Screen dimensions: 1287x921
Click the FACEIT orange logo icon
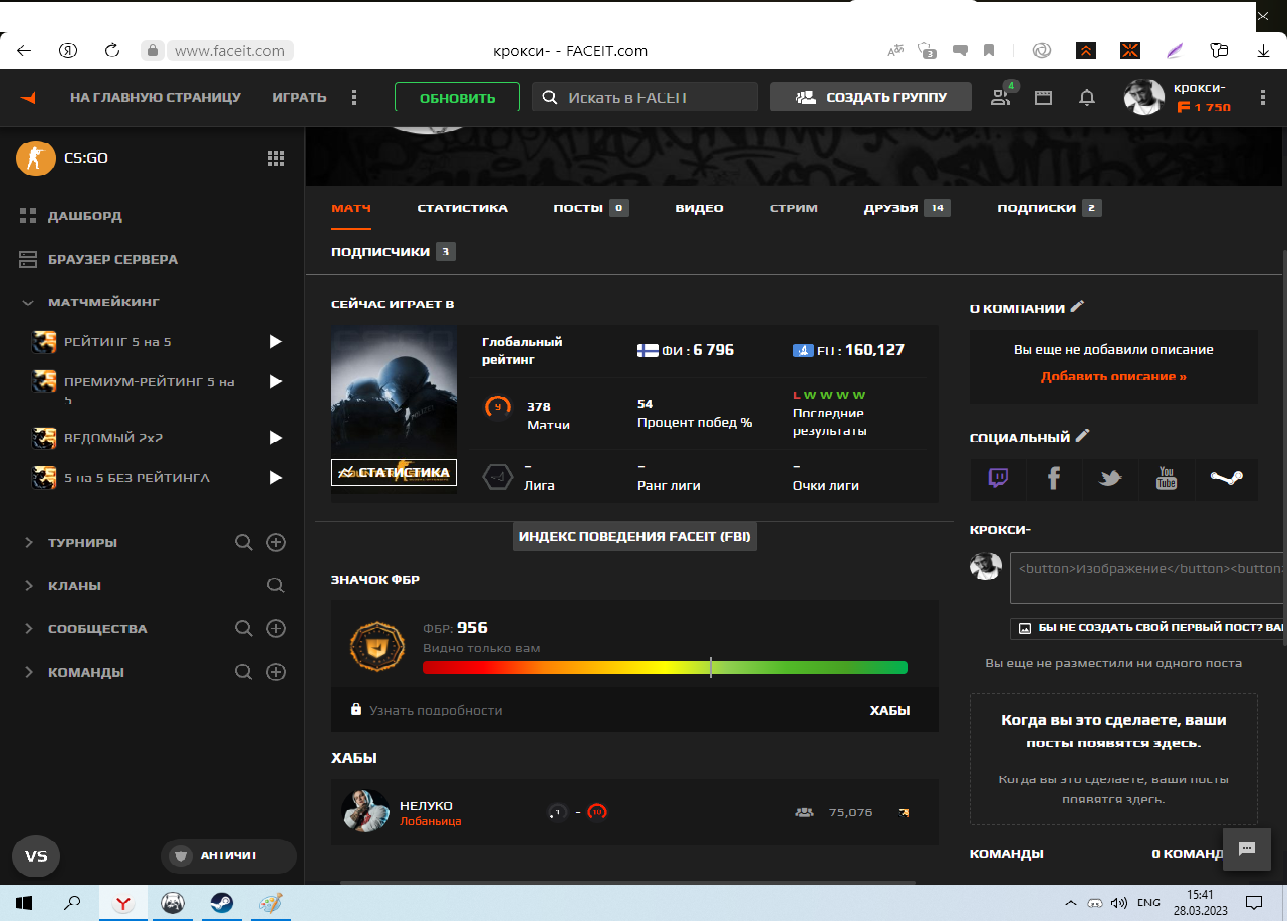pos(28,98)
